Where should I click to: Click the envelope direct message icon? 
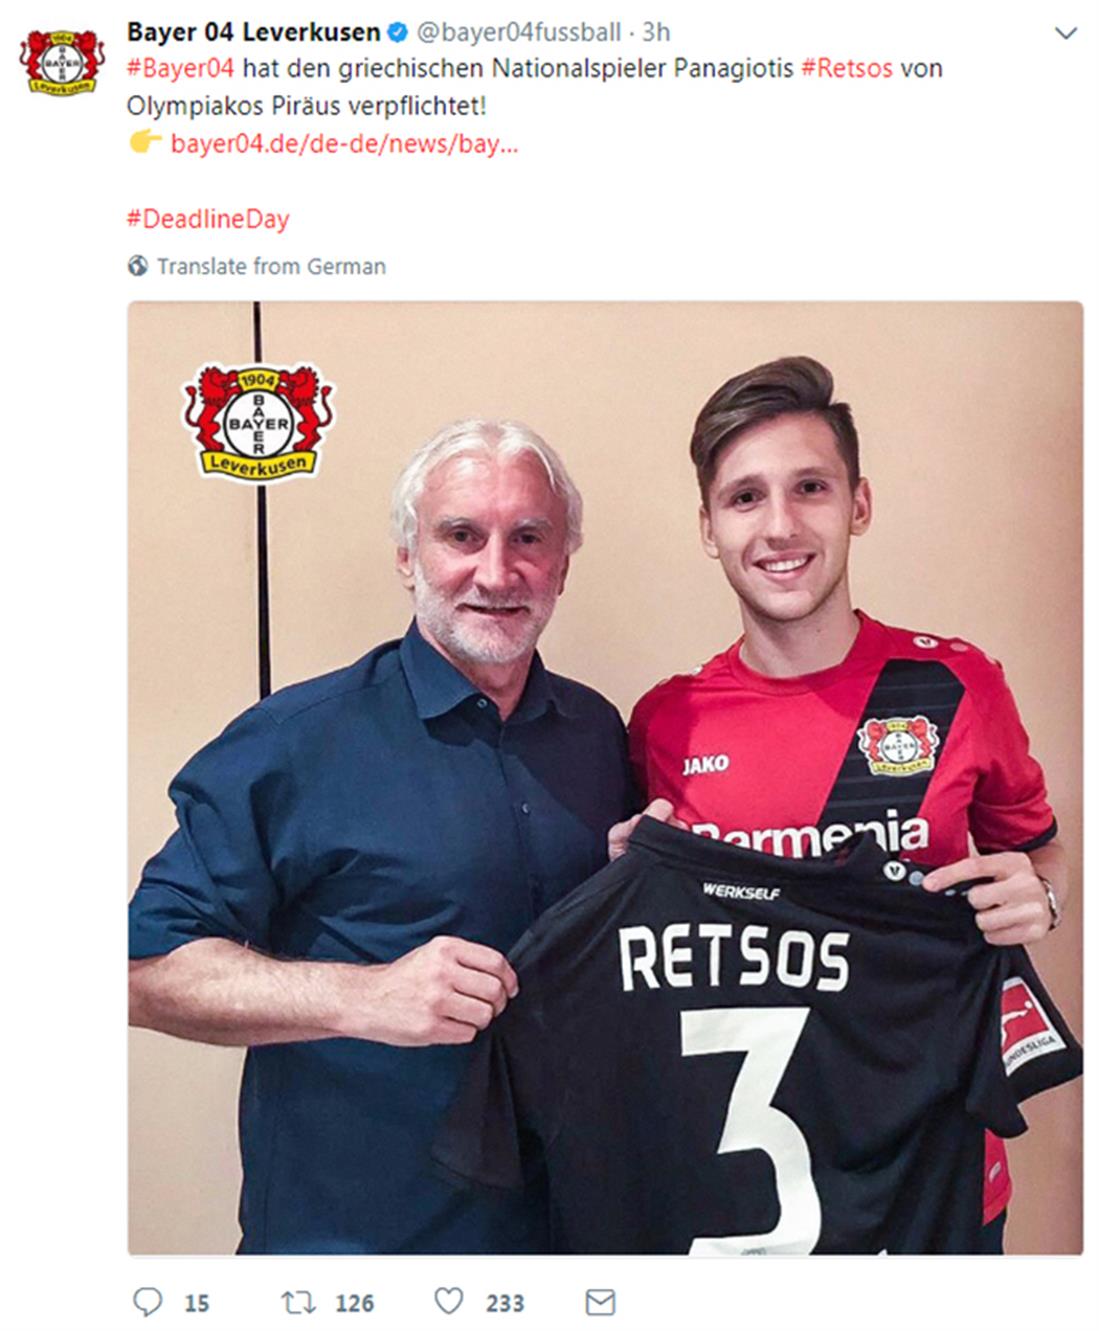point(599,1302)
